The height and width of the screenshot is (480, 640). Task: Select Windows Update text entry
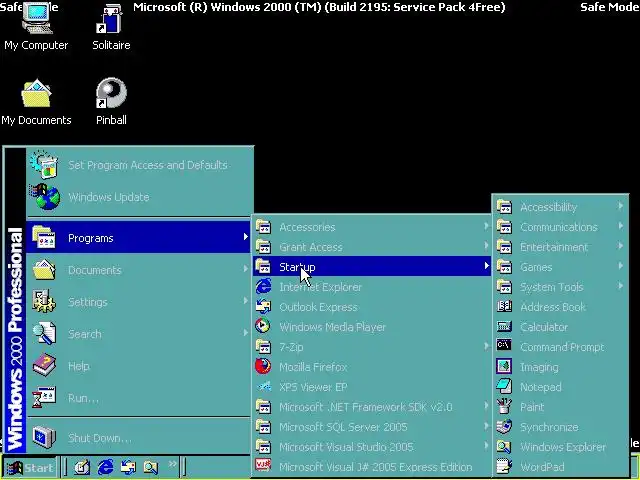pyautogui.click(x=109, y=197)
